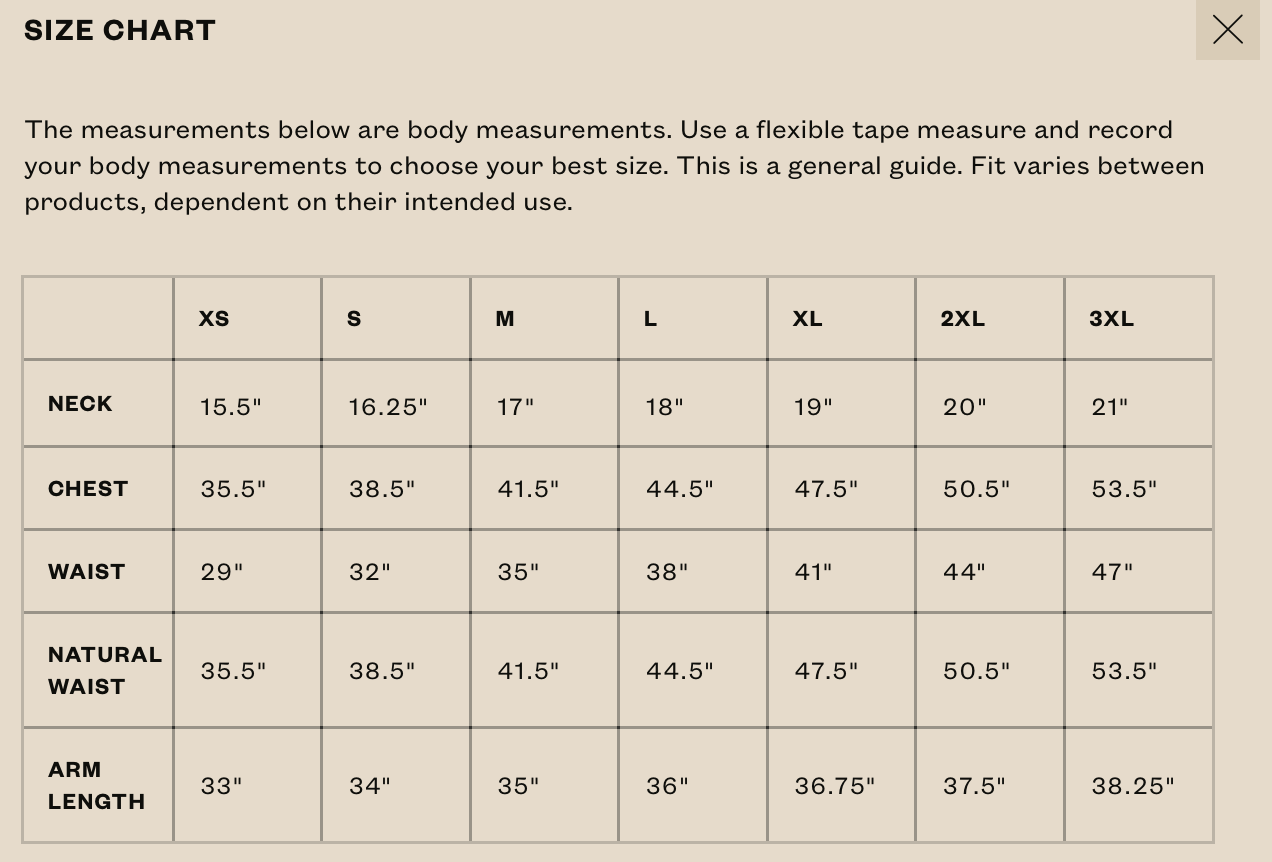Click the NATURAL WAIST row label
This screenshot has width=1272, height=862.
click(x=105, y=671)
